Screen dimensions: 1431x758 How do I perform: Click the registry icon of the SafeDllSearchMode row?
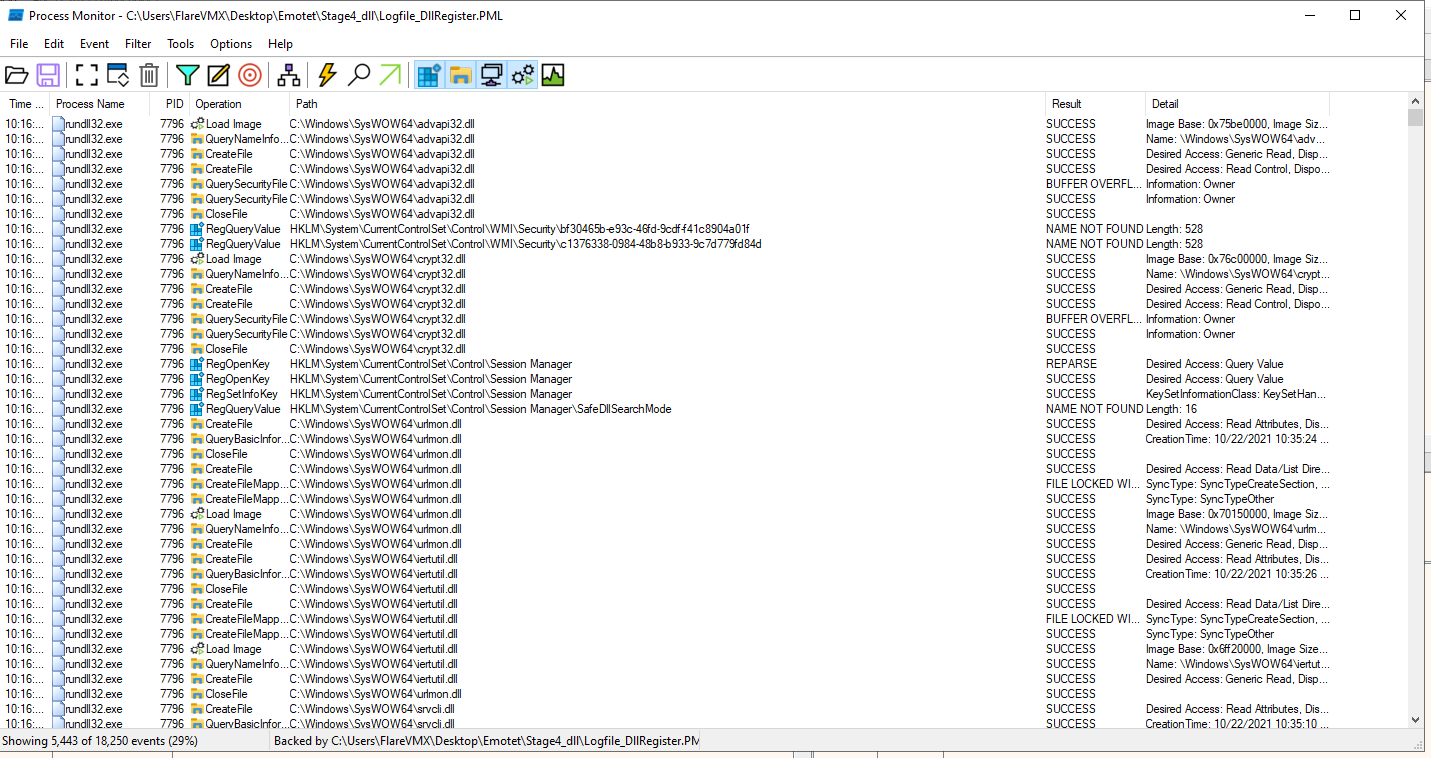click(x=197, y=409)
